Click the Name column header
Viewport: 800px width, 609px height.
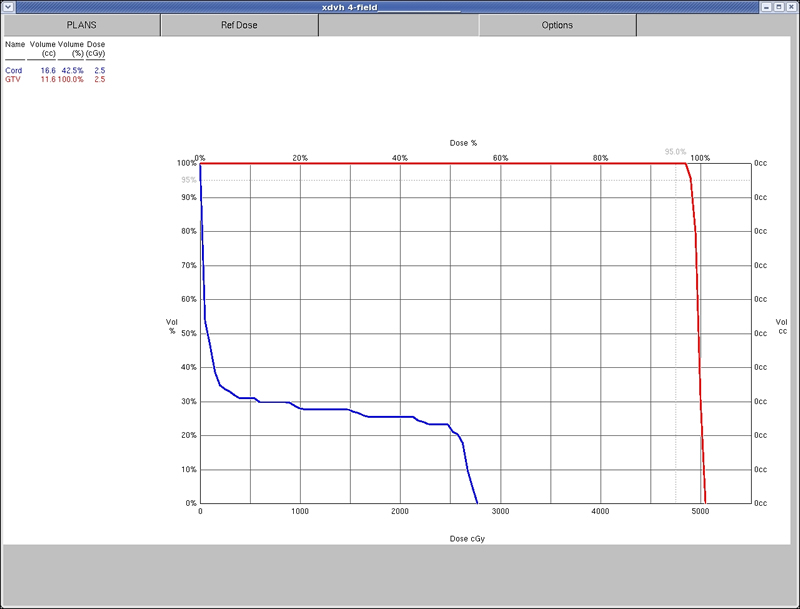coord(15,45)
